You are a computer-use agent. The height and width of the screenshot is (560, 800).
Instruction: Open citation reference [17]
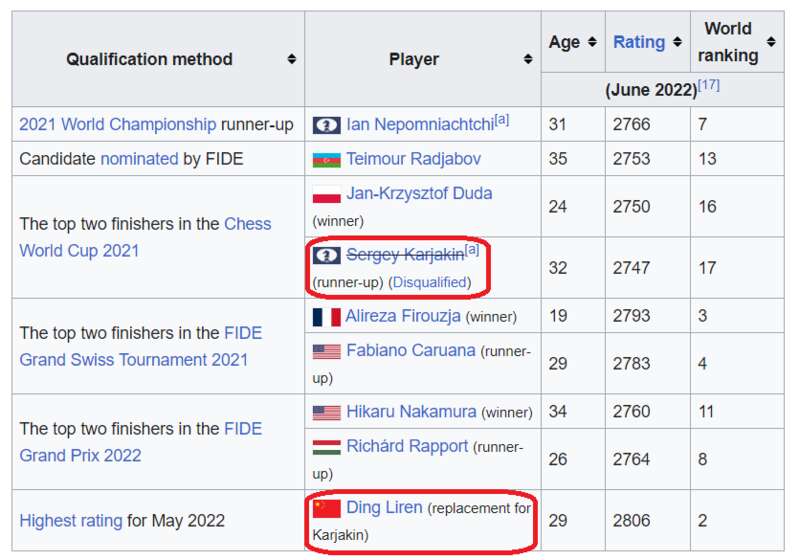tap(709, 85)
